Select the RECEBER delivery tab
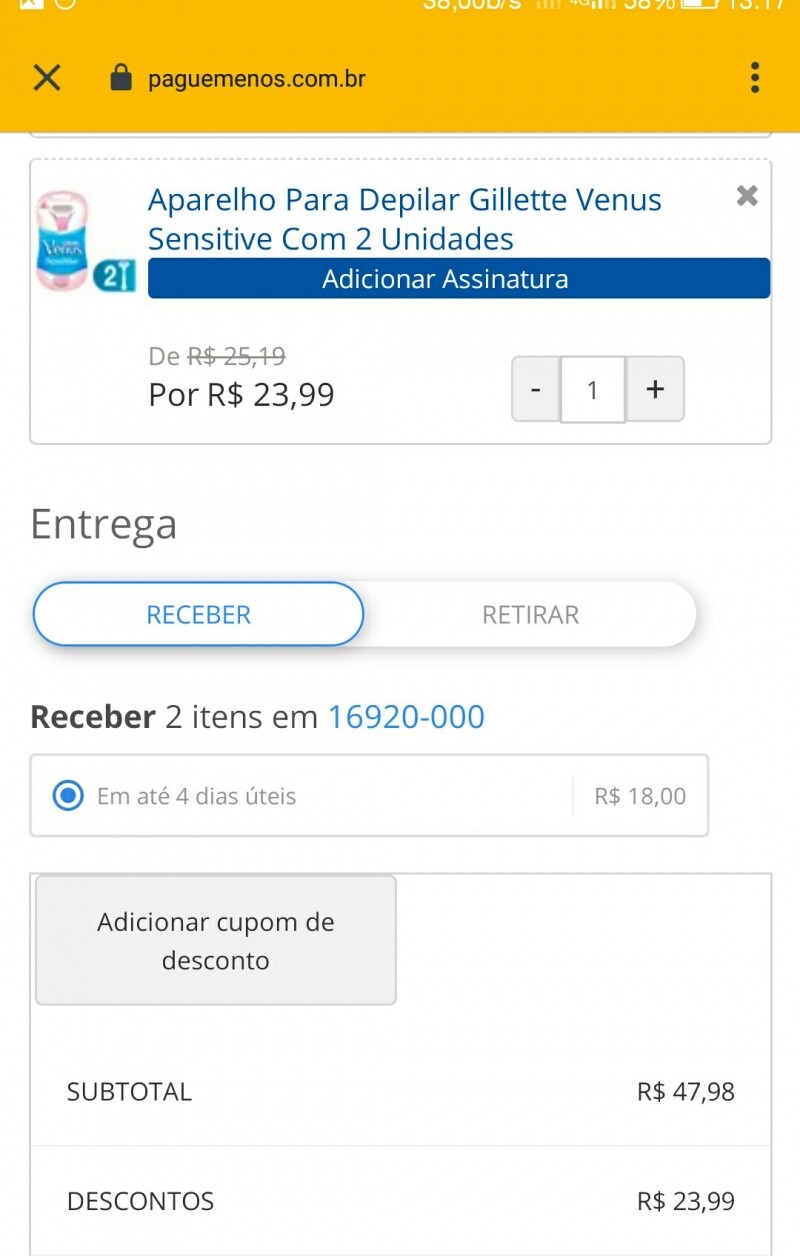The width and height of the screenshot is (800, 1256). click(x=198, y=614)
